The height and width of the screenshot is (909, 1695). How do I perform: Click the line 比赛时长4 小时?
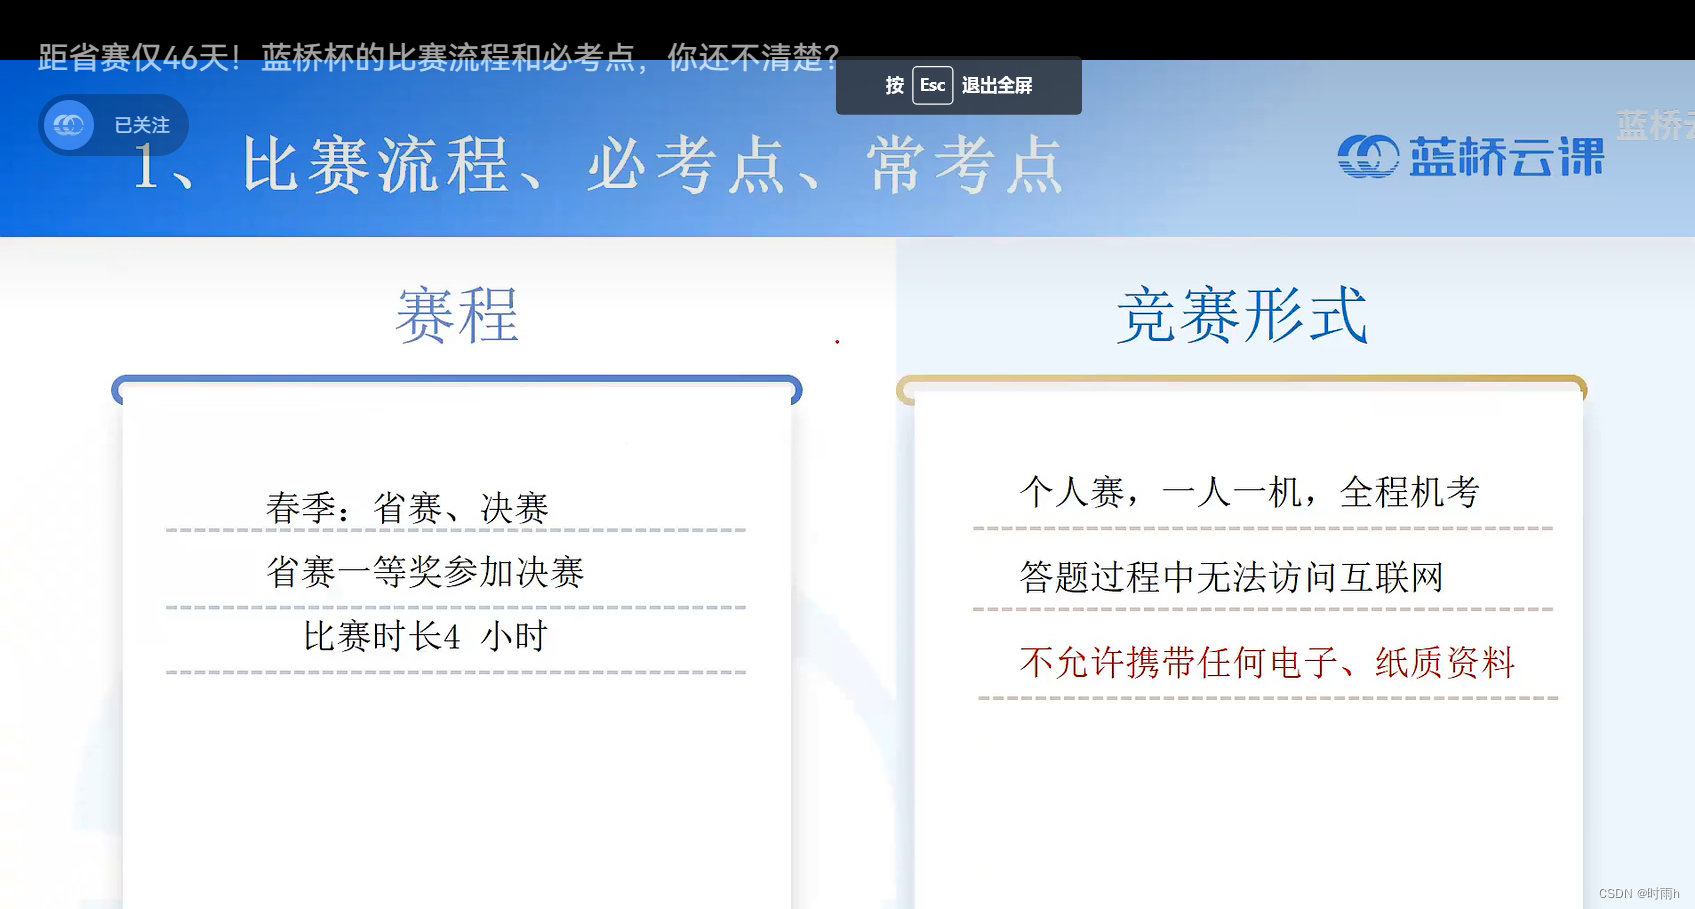point(425,636)
